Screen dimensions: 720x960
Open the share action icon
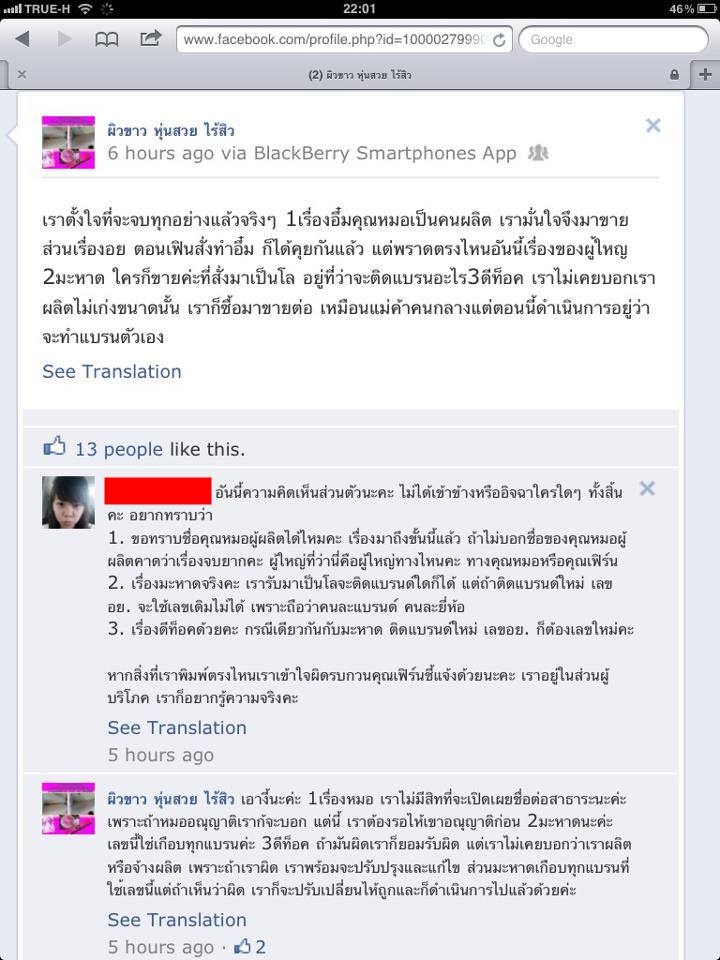150,39
